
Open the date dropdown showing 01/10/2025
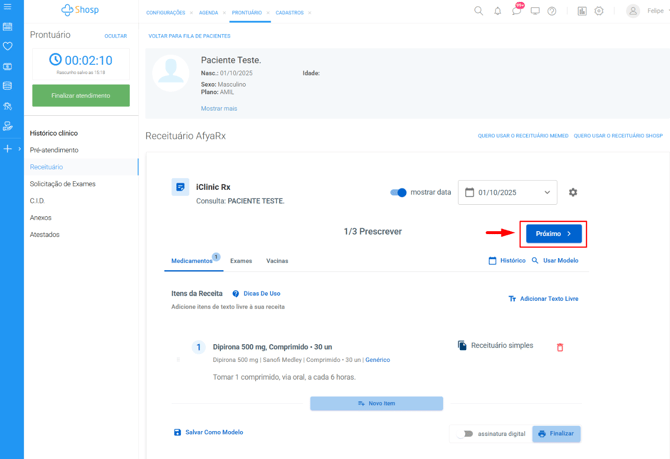(x=507, y=192)
